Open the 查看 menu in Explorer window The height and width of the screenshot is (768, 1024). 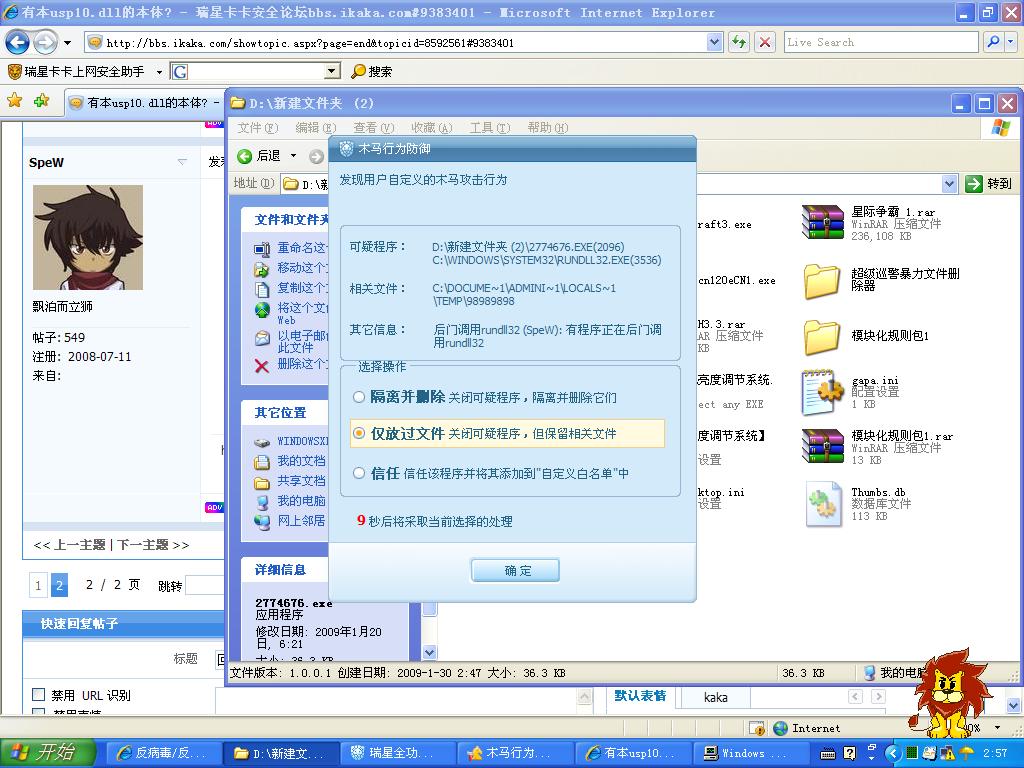[374, 127]
